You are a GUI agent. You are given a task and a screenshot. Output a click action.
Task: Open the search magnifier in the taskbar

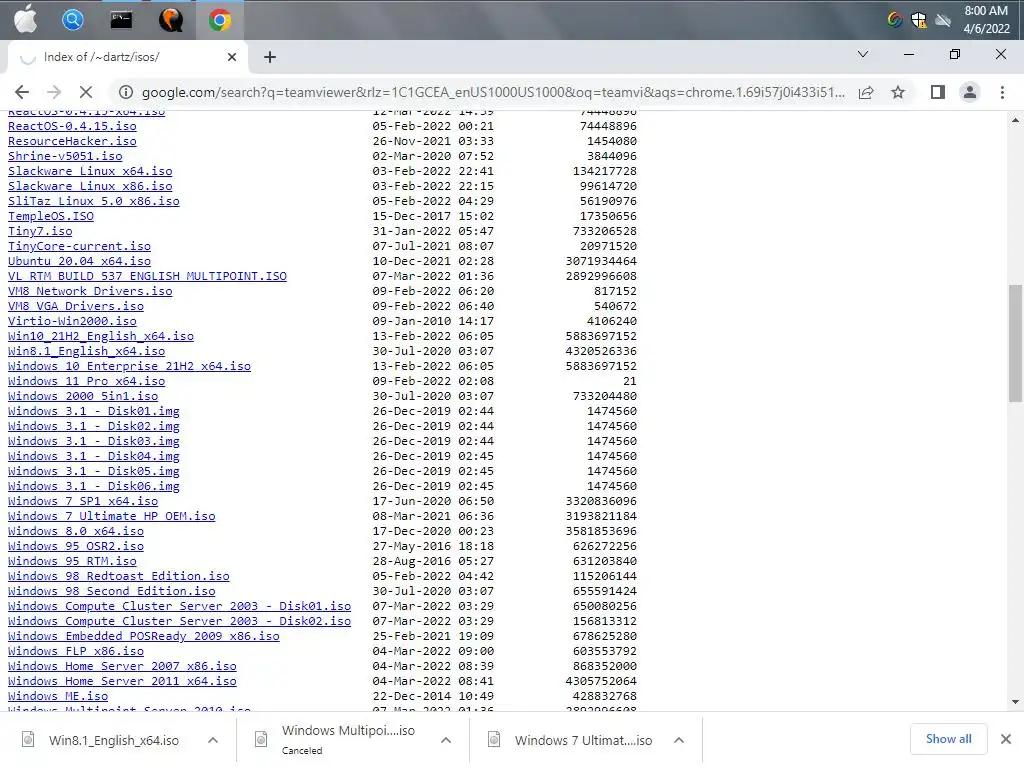point(72,20)
